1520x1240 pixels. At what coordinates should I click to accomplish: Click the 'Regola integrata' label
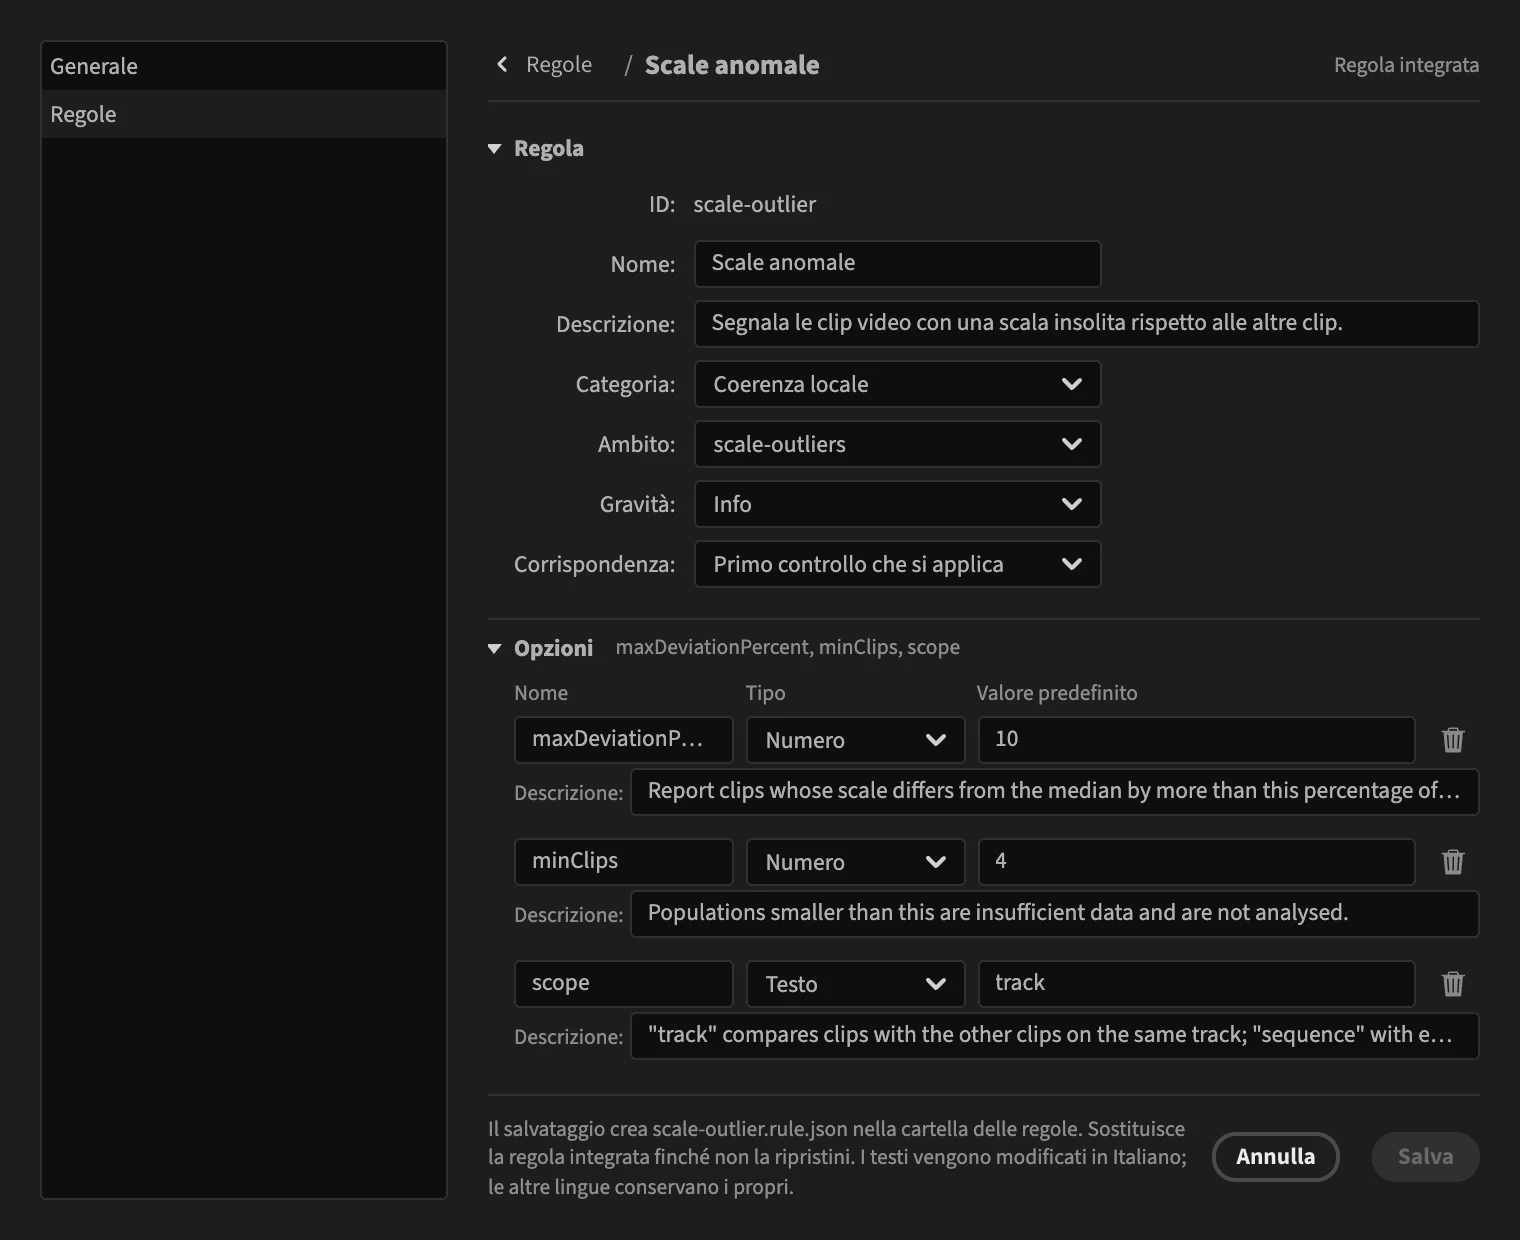(1406, 65)
